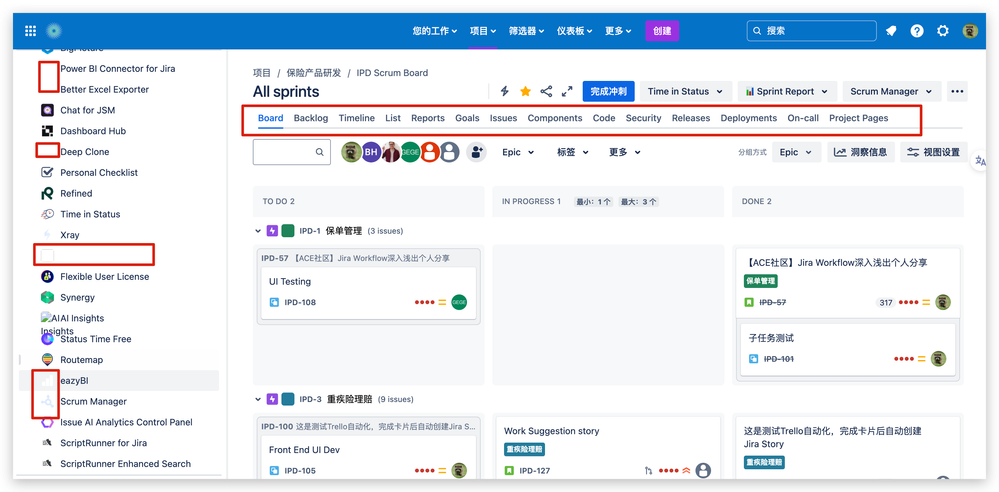Click the top bar 搜索 field

(x=812, y=31)
